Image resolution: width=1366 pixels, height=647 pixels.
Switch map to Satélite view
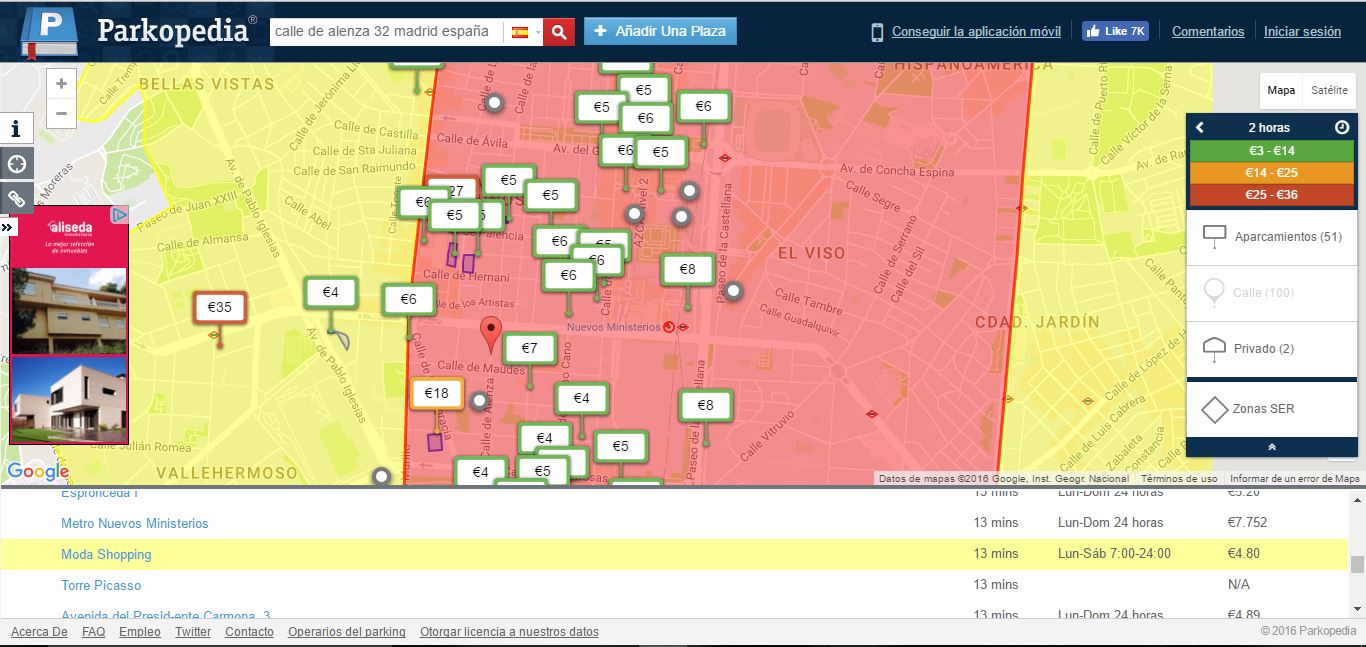coord(1329,90)
